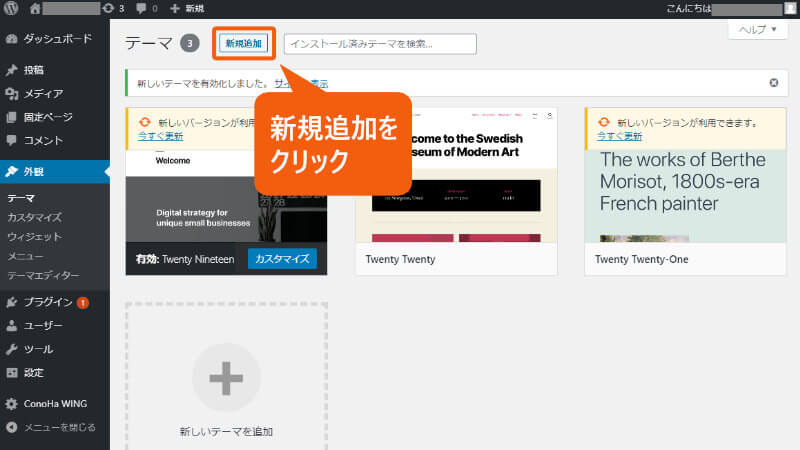Click the plugin update badge
Screen dimensions: 800x450
83,303
